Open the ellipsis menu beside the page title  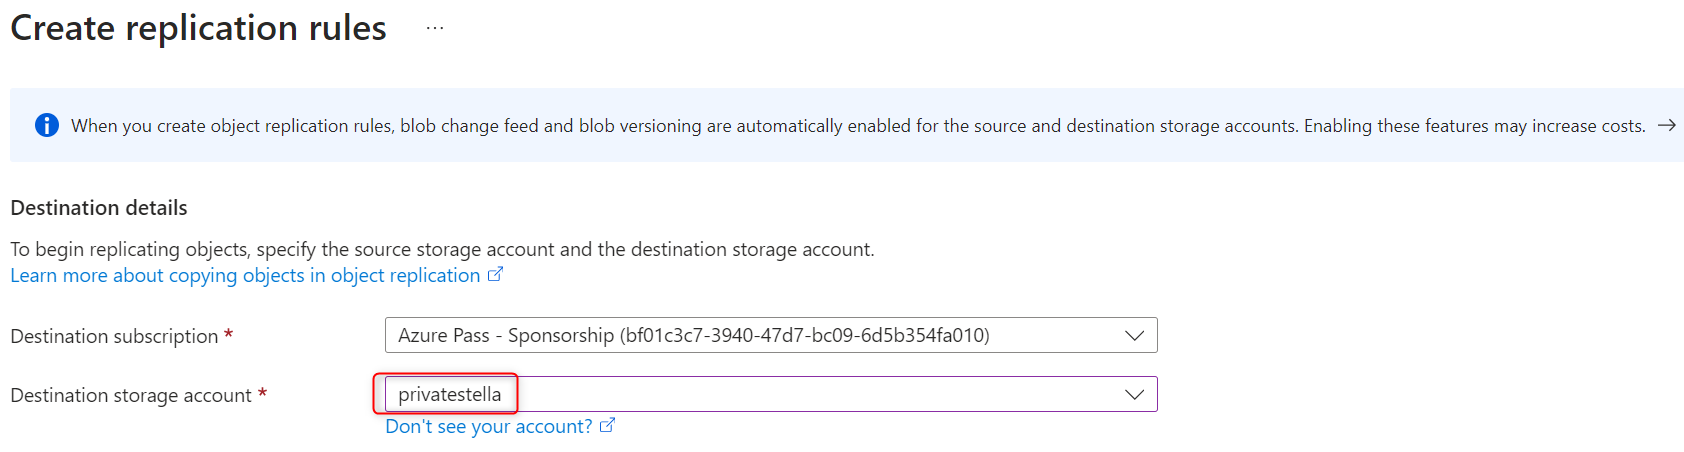tap(434, 28)
